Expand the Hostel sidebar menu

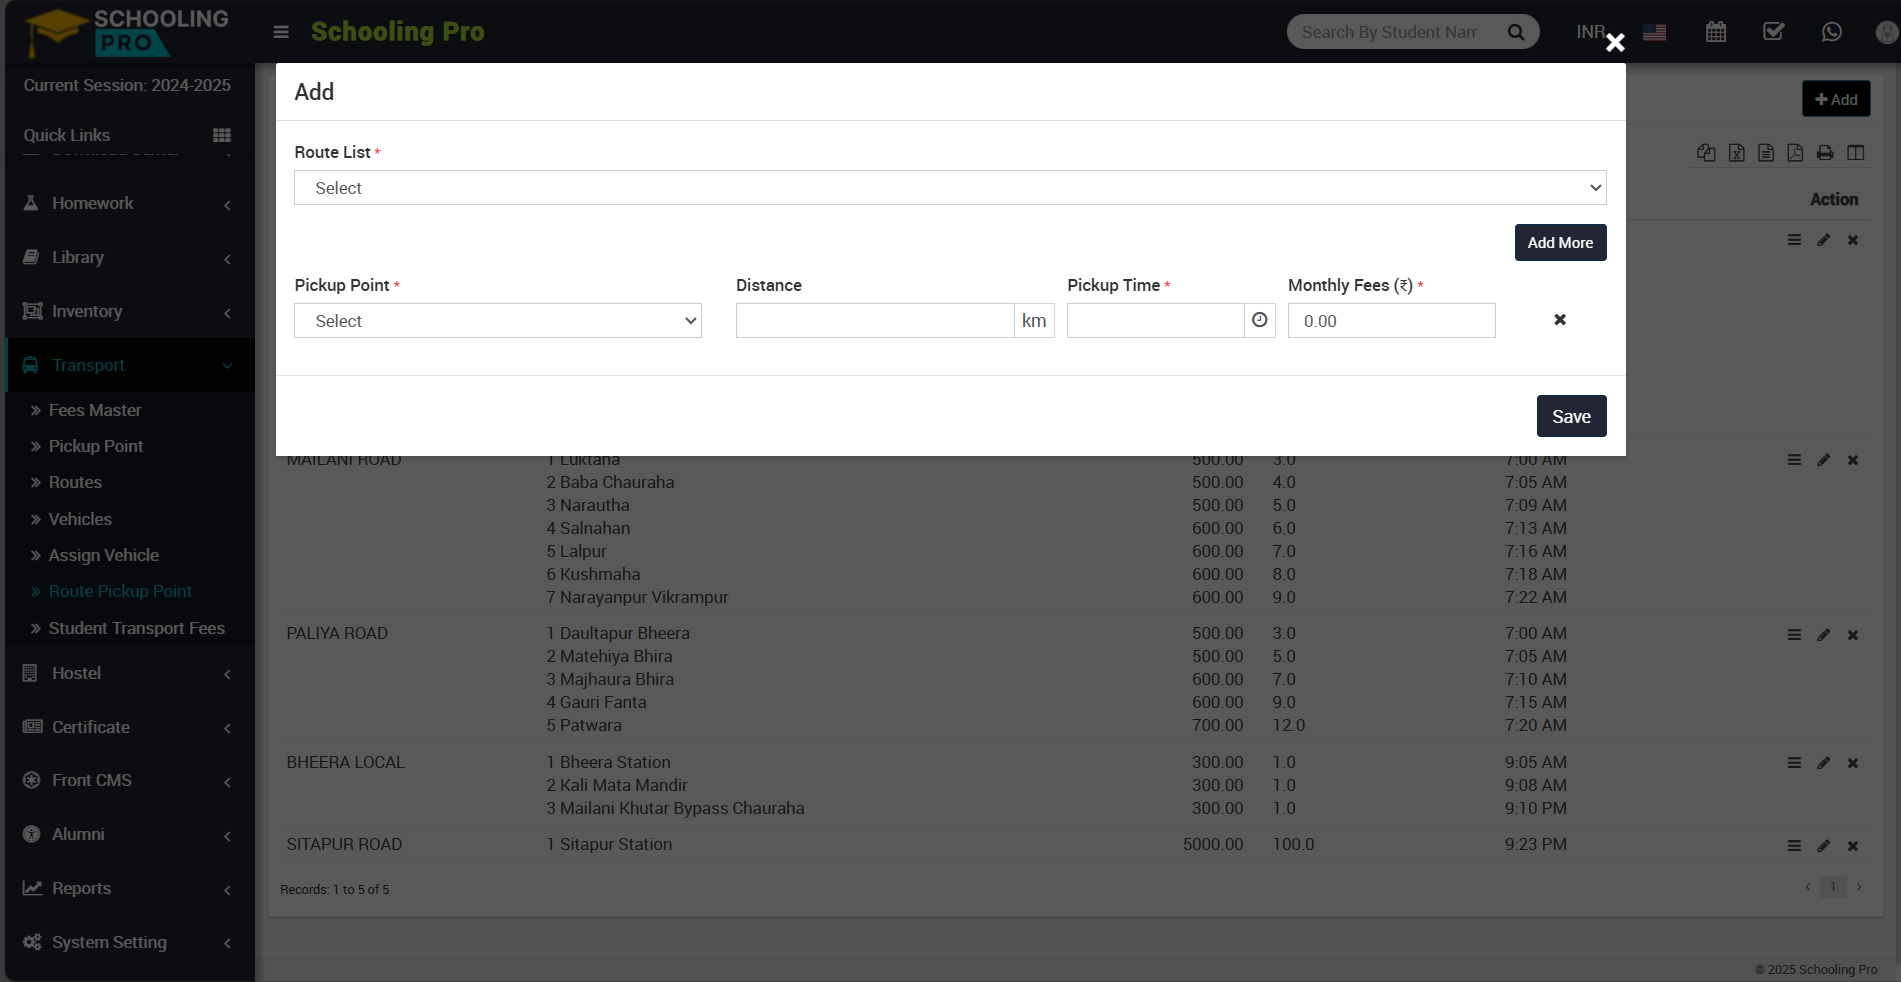128,673
